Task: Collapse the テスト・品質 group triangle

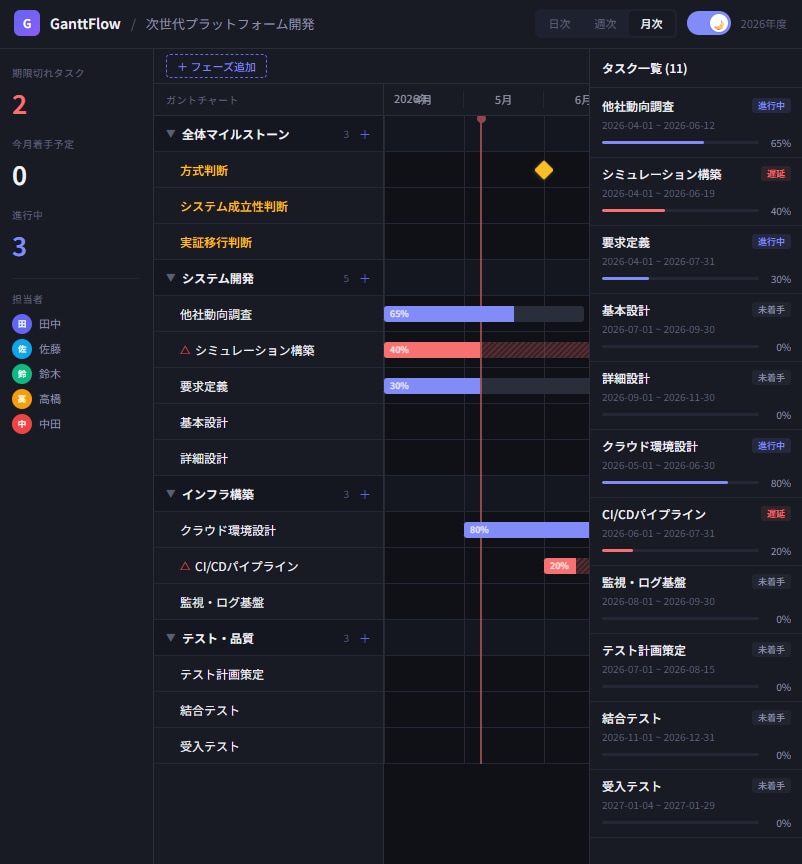Action: (171, 638)
